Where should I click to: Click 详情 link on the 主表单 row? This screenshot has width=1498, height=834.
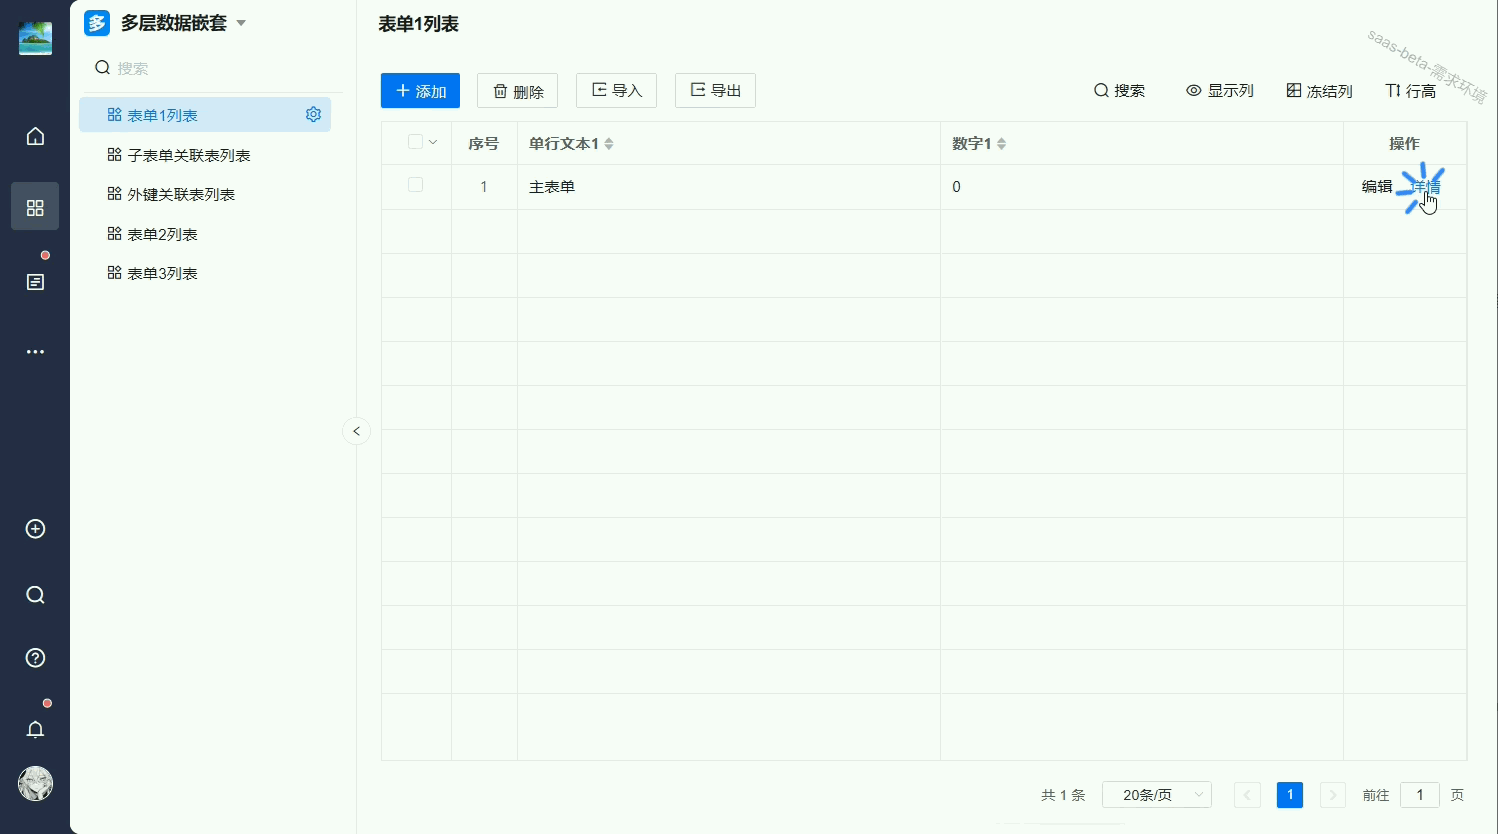(1426, 186)
